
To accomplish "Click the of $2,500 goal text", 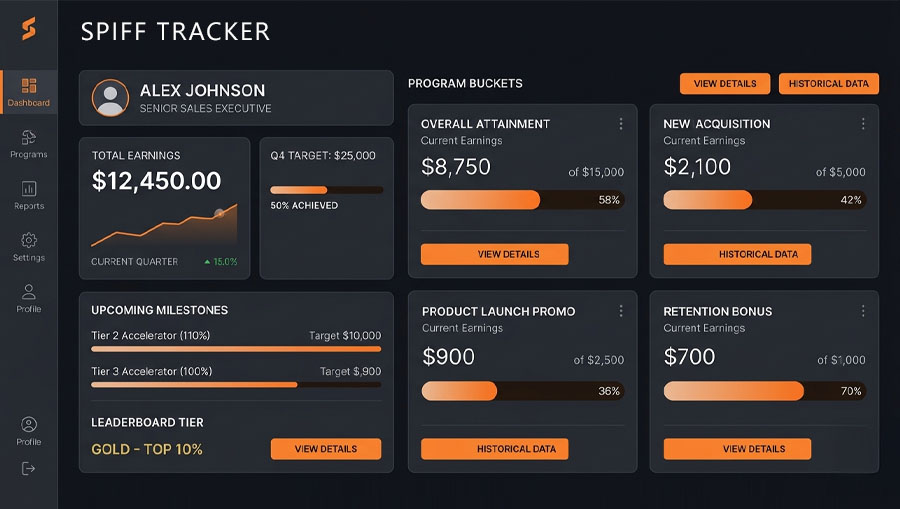I will coord(598,360).
